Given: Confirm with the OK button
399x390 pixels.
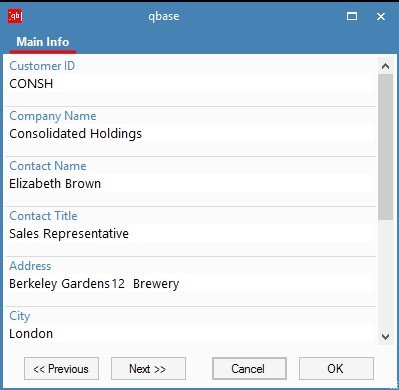Looking at the screenshot, I should point(336,369).
